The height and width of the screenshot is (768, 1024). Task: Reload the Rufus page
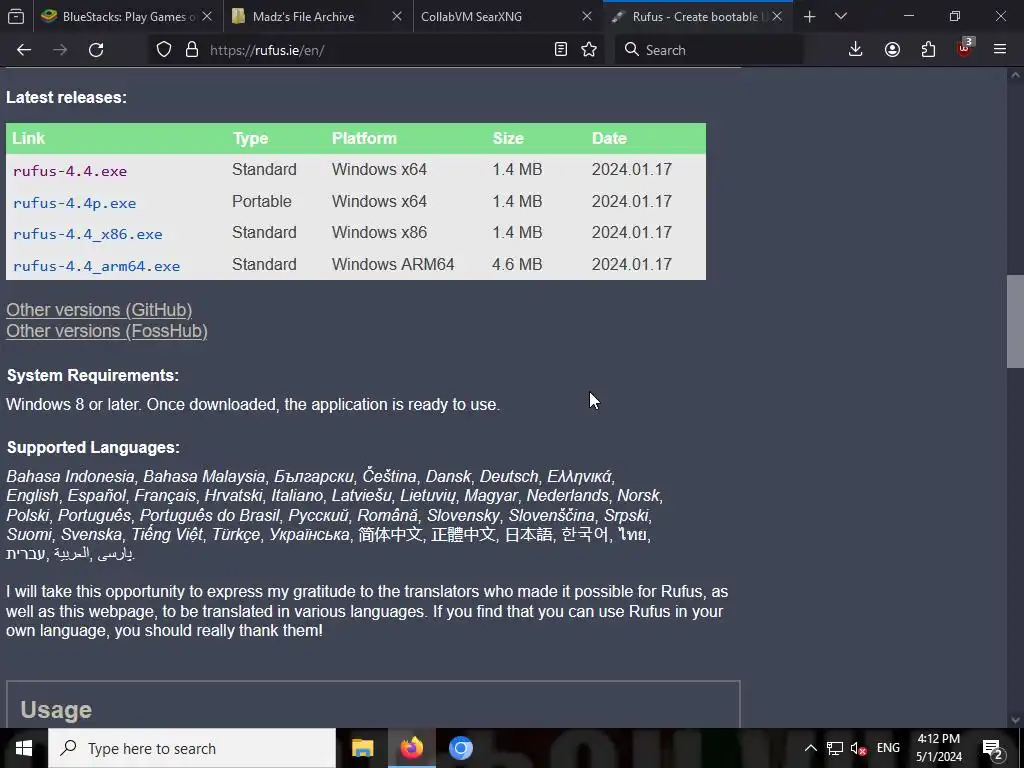(96, 50)
